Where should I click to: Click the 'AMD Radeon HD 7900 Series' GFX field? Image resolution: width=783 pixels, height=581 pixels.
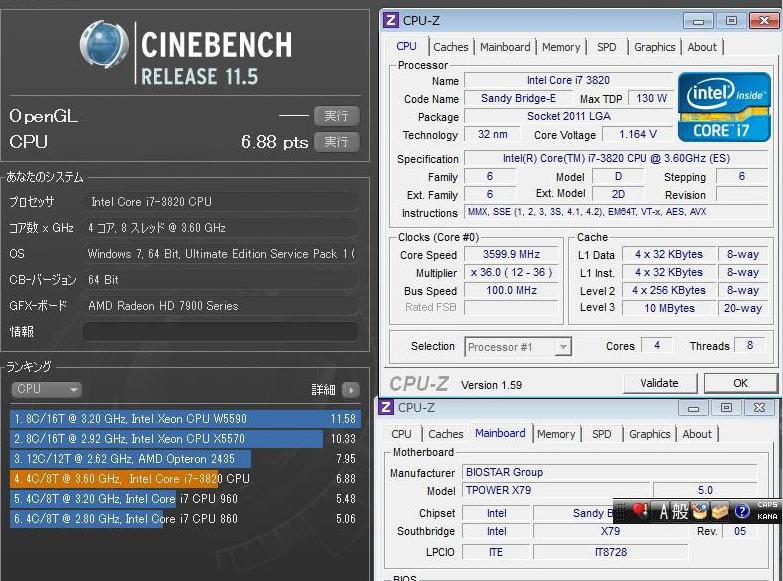(221, 306)
